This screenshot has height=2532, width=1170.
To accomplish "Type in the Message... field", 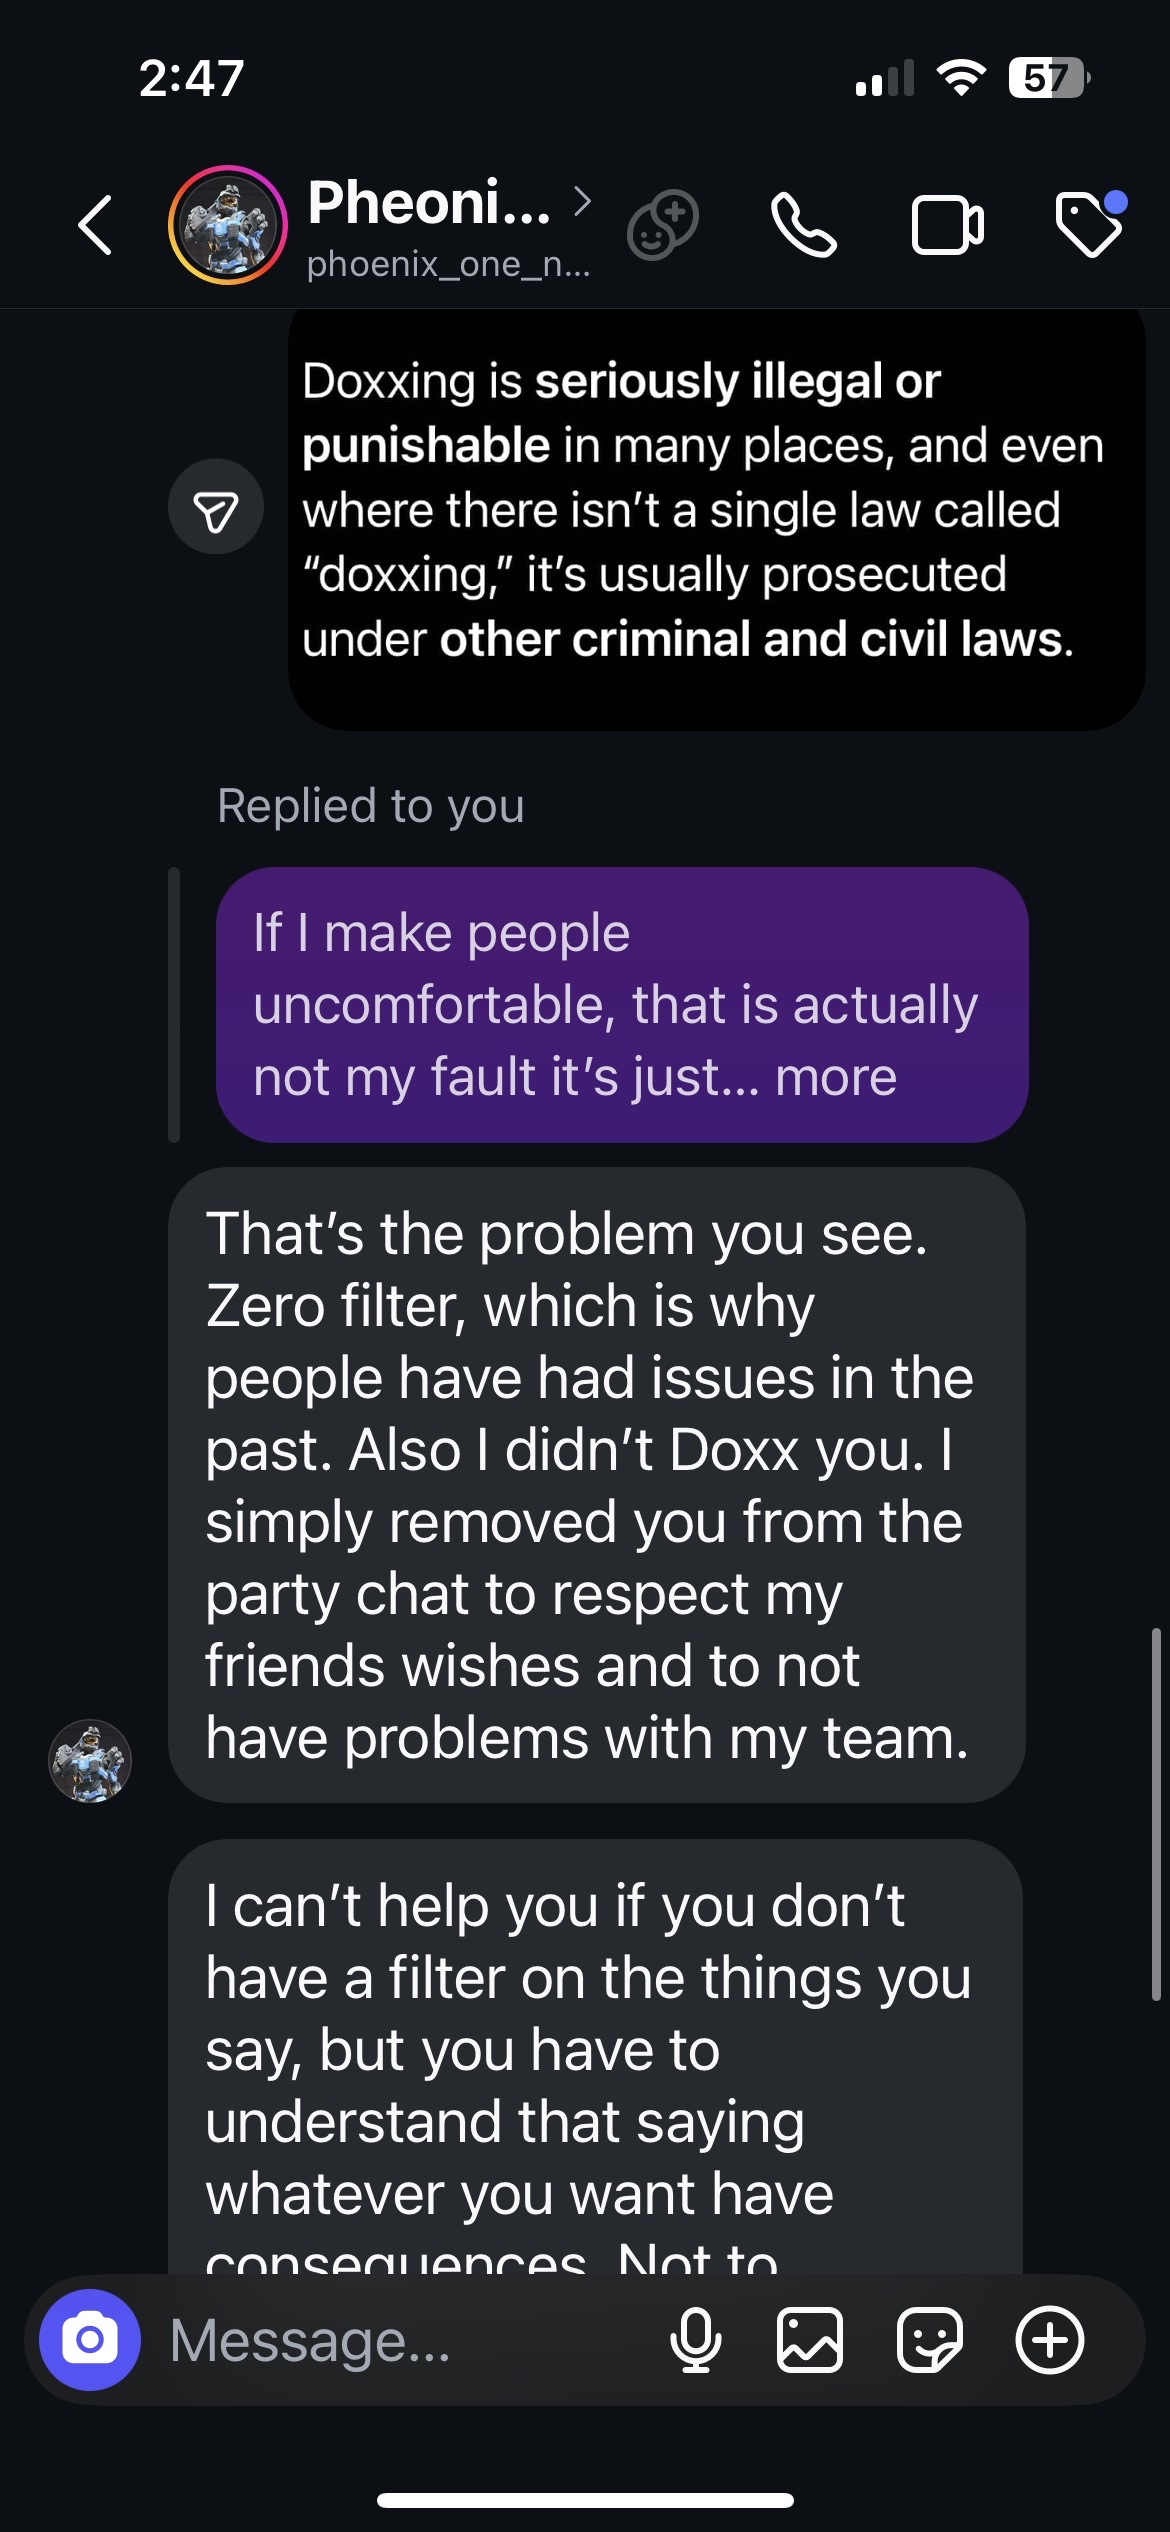I will pyautogui.click(x=400, y=2340).
